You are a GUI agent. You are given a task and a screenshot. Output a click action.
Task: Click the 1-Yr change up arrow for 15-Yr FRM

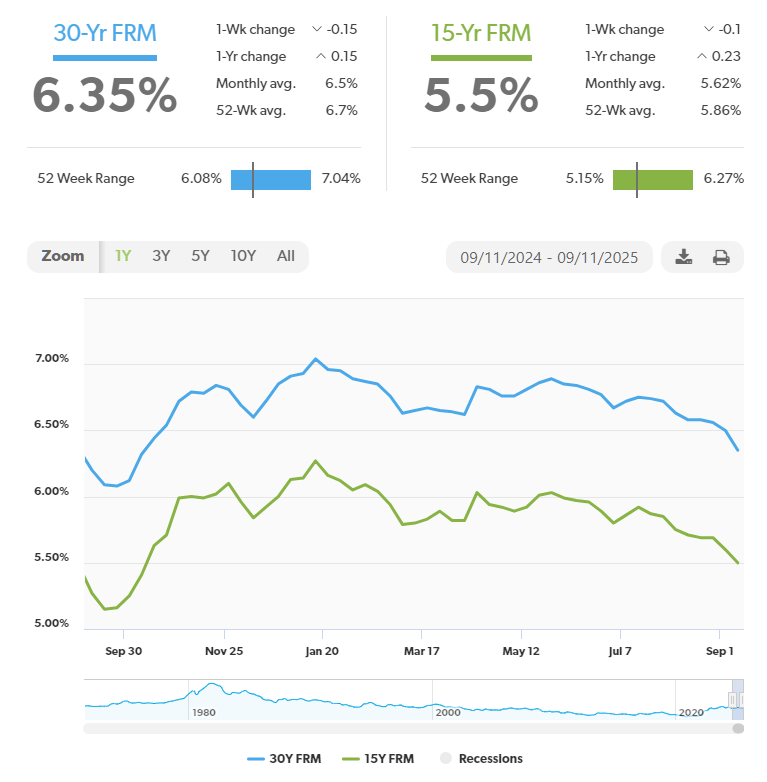tap(701, 57)
